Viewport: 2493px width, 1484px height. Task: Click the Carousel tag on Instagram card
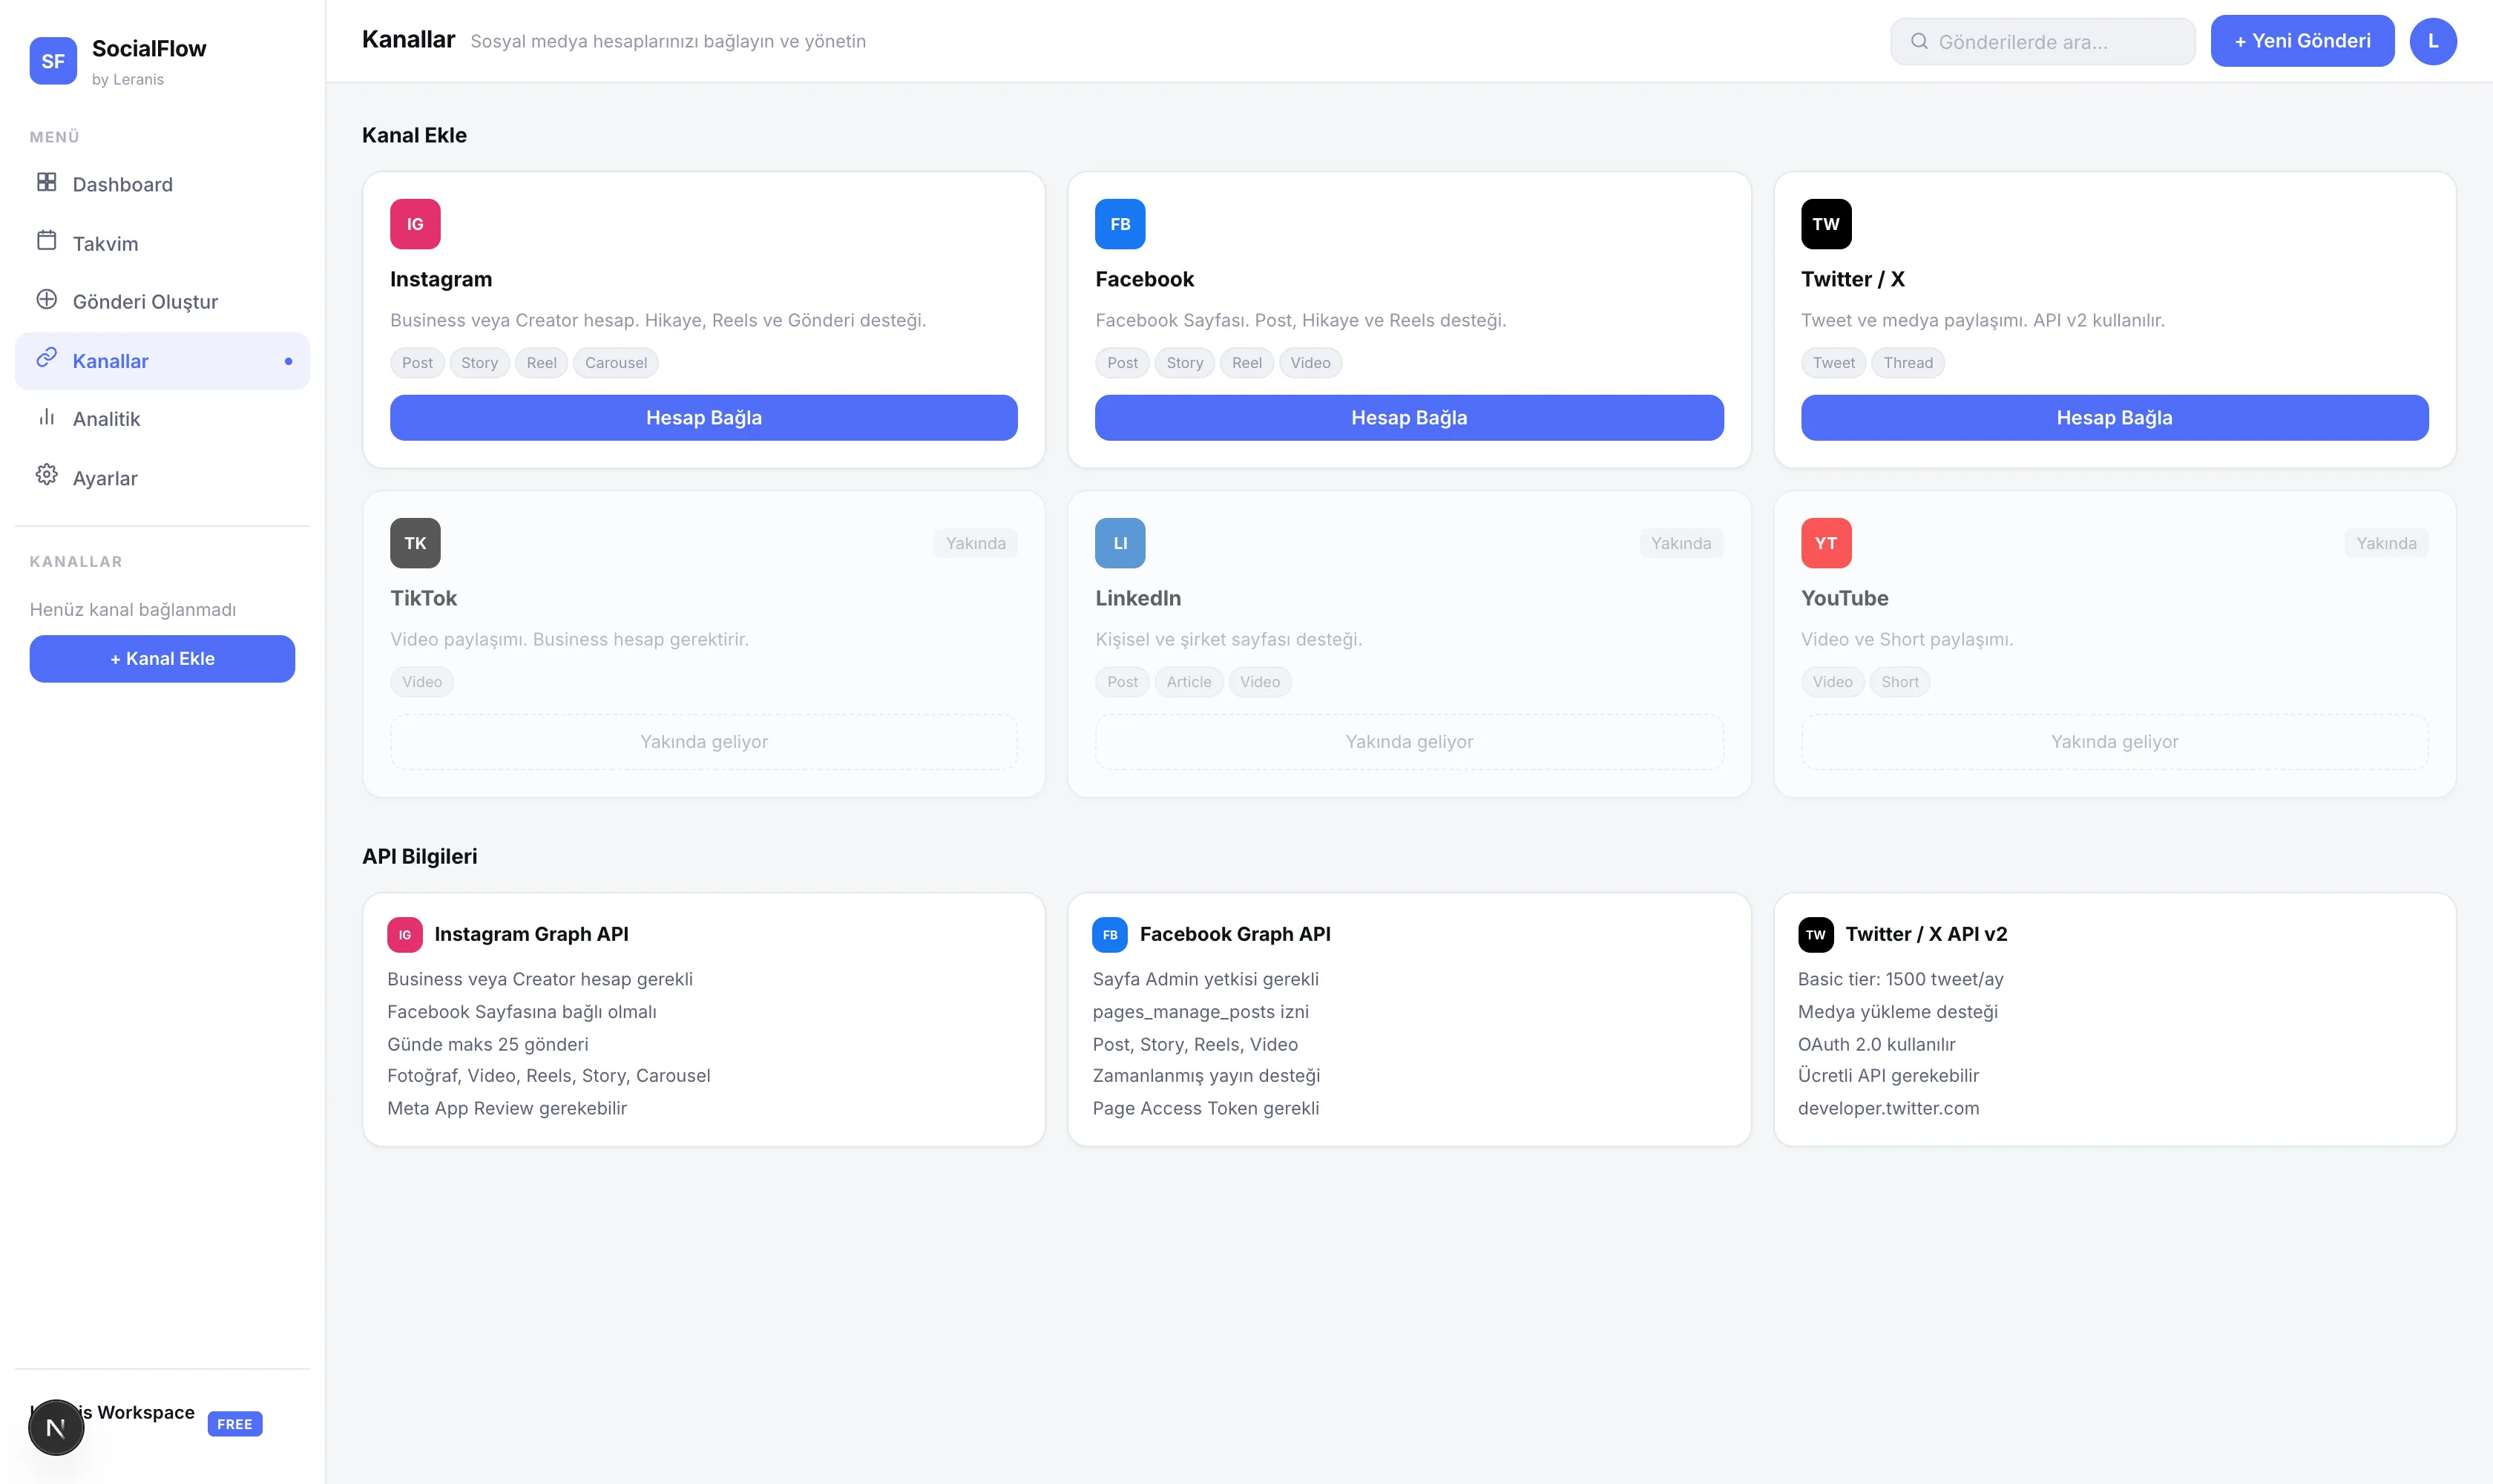(x=616, y=363)
